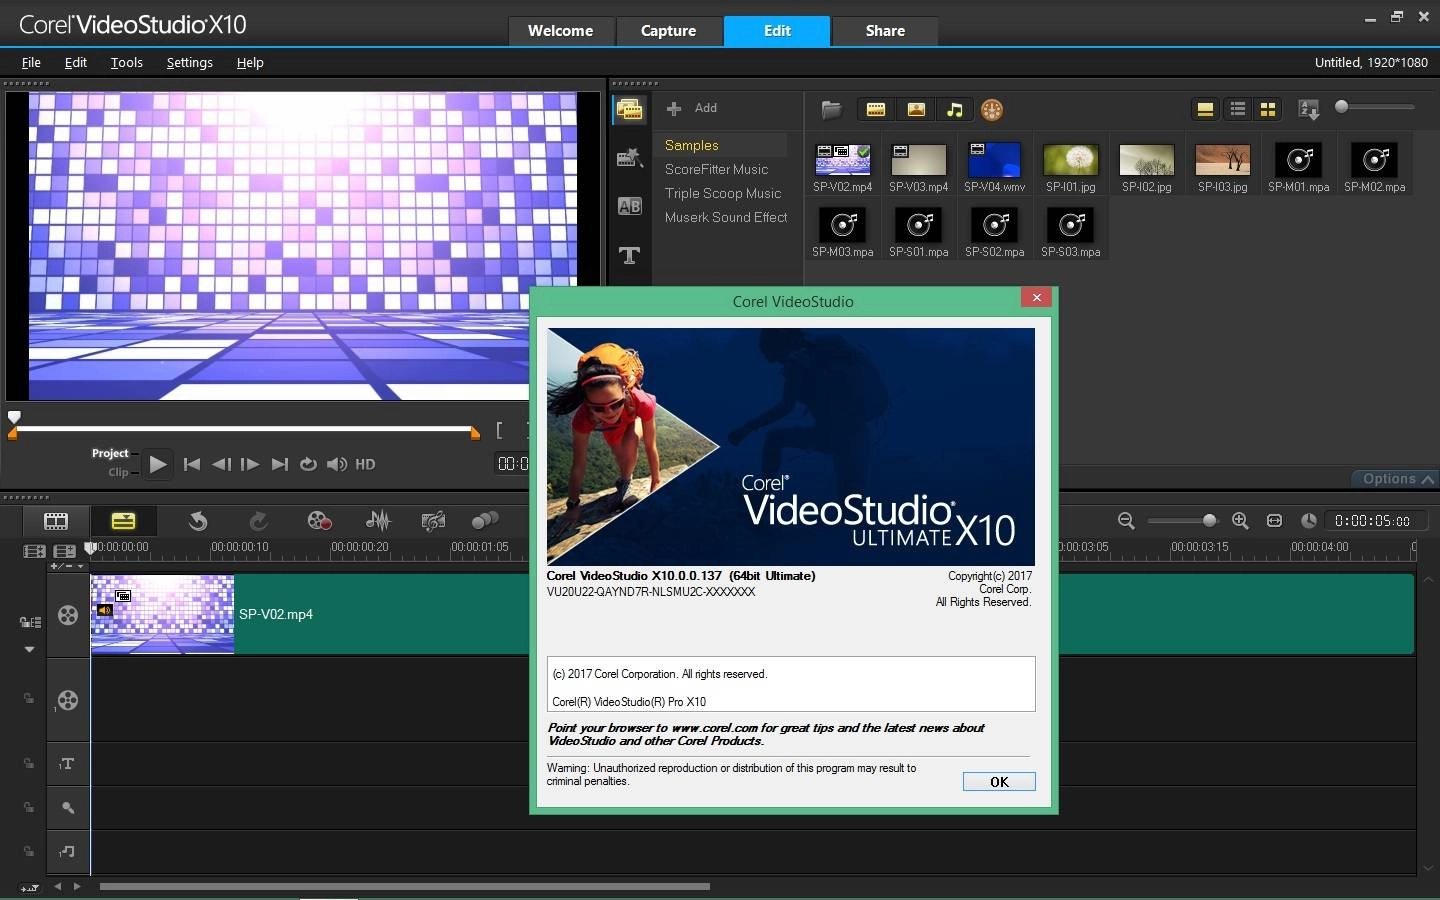Screen dimensions: 1440x900
Task: Sort library clips with A-Z icon
Action: pos(1308,109)
